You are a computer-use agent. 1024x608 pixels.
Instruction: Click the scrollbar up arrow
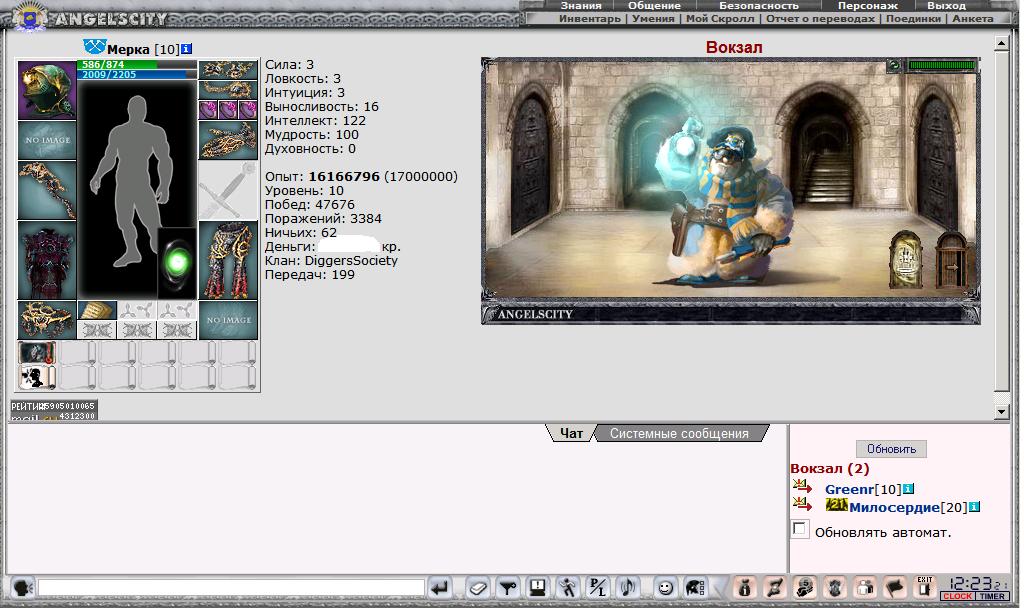pos(1002,44)
